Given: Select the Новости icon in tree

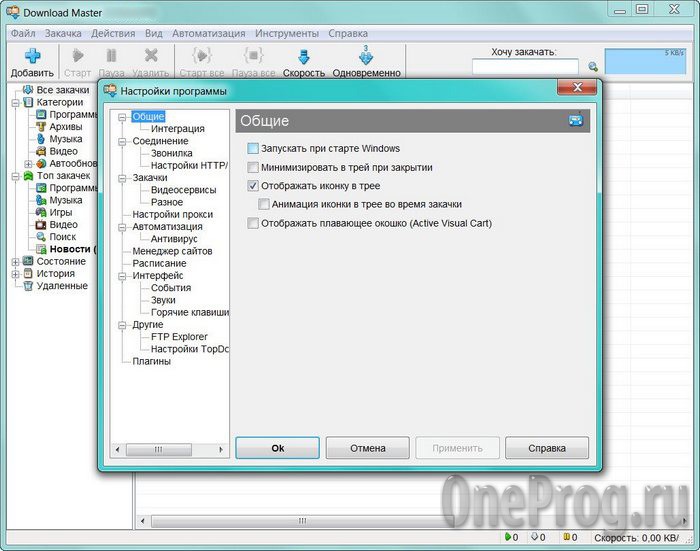Looking at the screenshot, I should click(41, 249).
